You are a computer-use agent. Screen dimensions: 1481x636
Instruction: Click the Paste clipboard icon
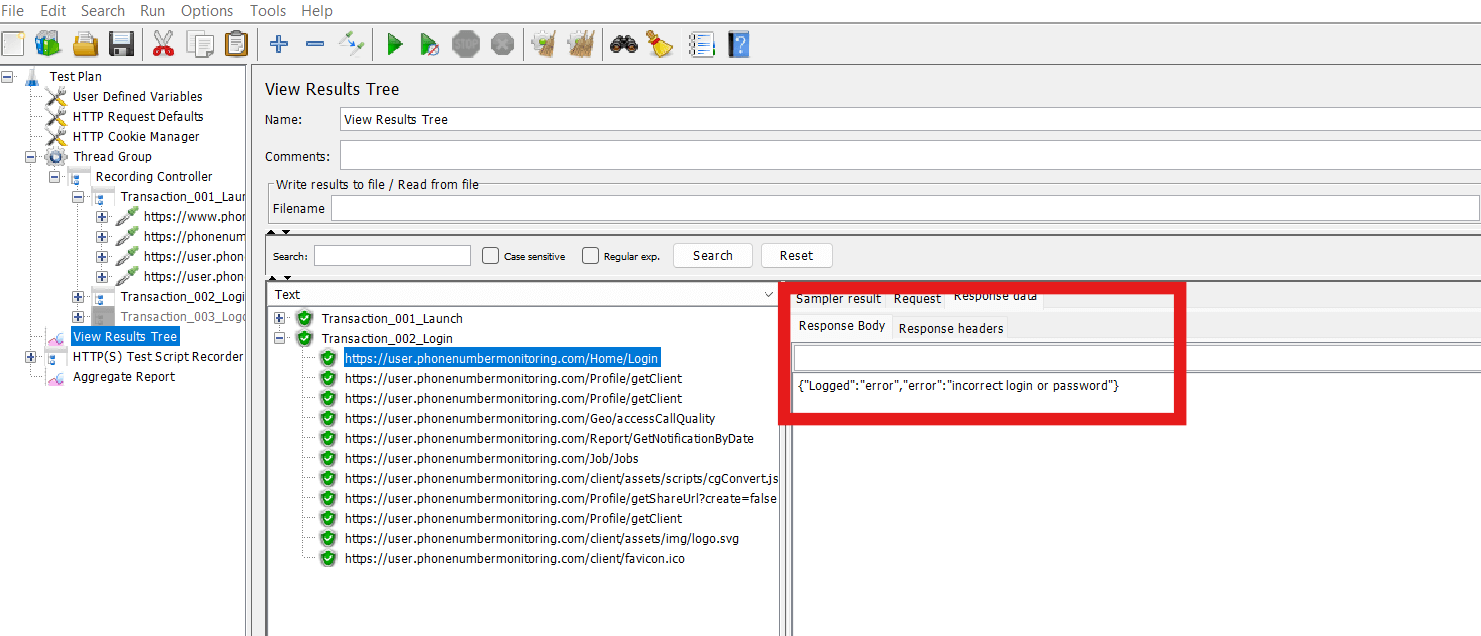(236, 44)
